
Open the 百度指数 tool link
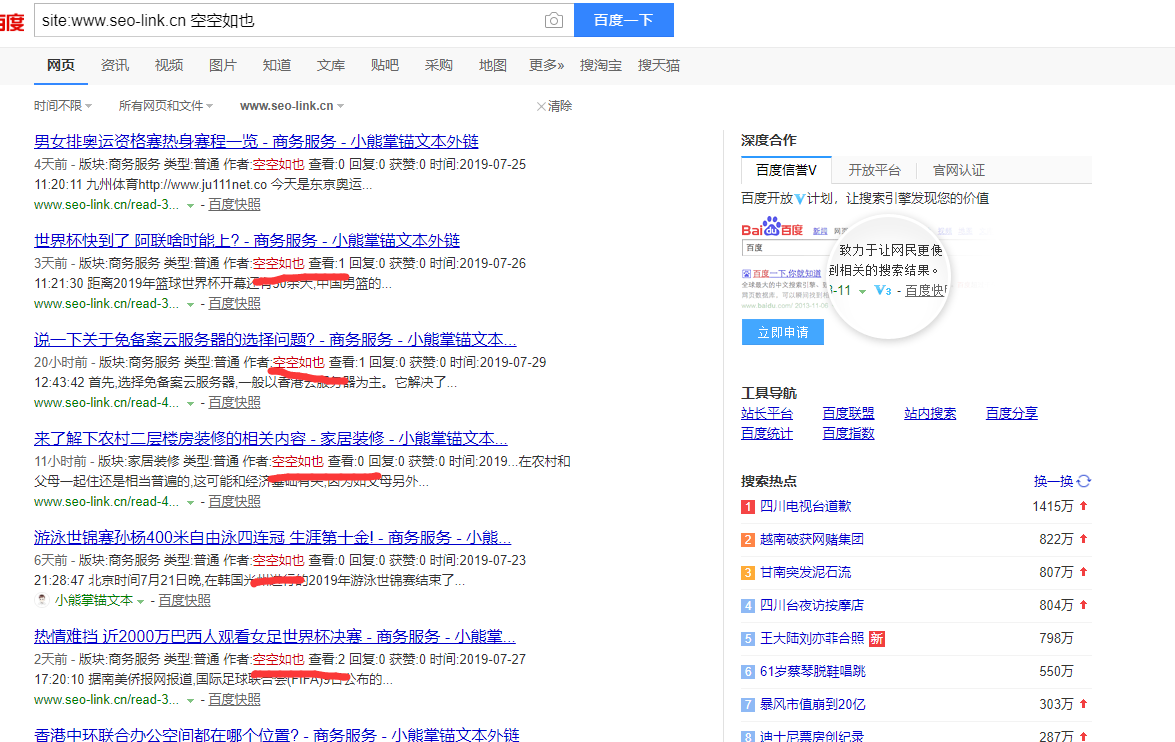tap(848, 433)
